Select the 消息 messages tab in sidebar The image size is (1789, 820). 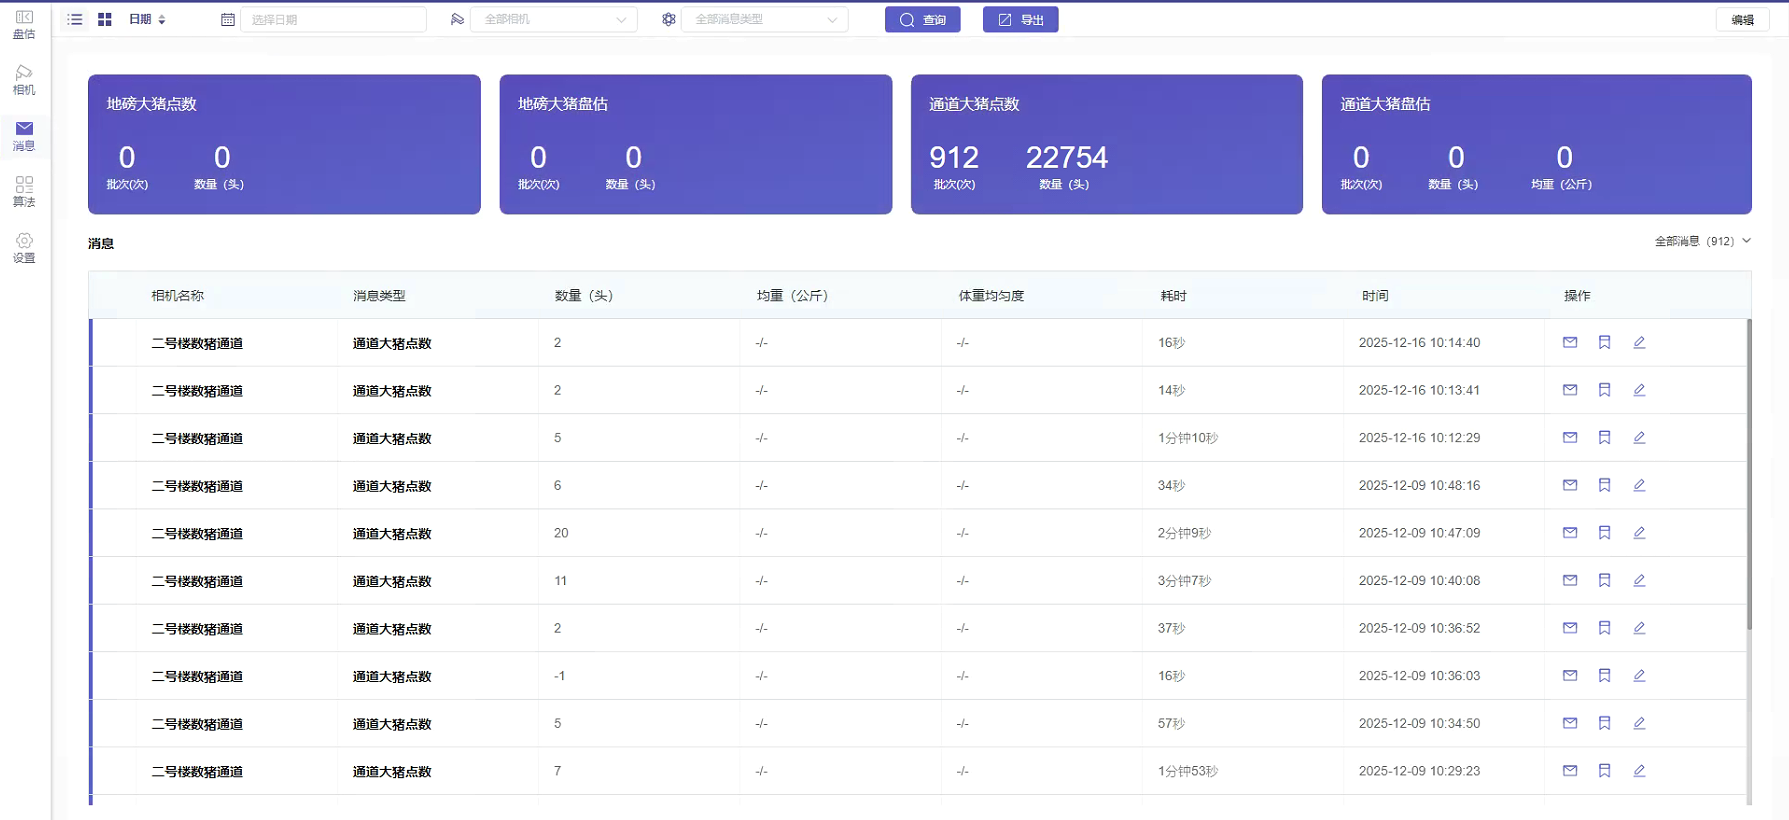24,136
